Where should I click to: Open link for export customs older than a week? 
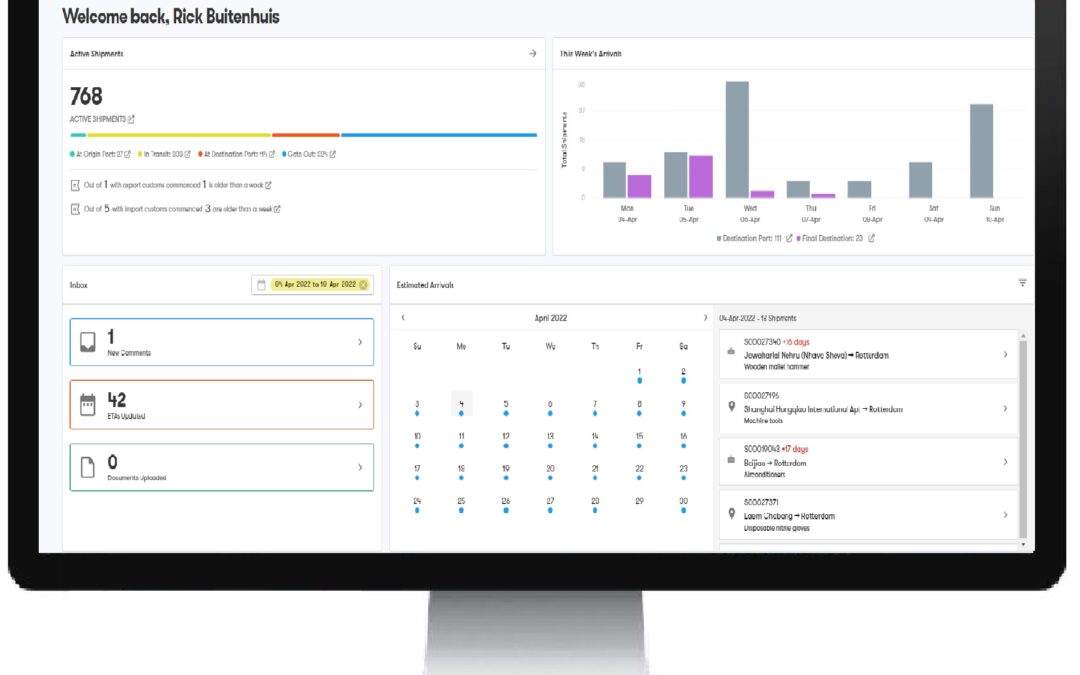pyautogui.click(x=269, y=185)
